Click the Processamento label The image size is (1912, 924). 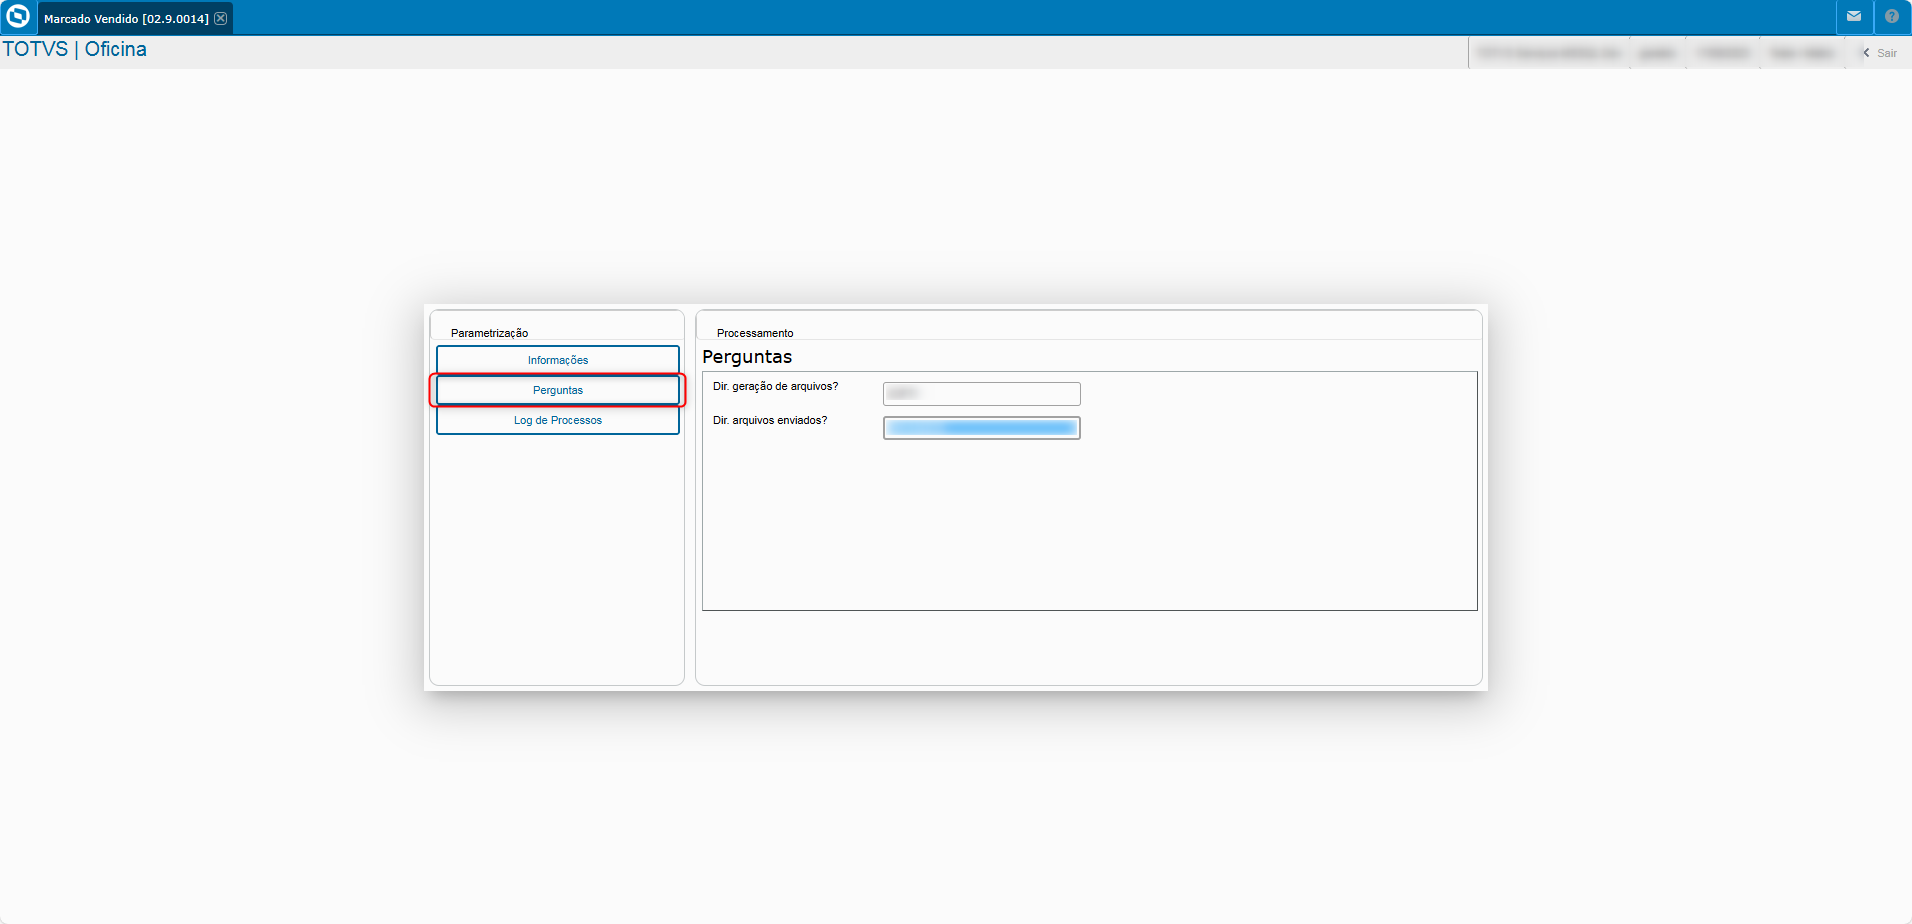pos(755,333)
